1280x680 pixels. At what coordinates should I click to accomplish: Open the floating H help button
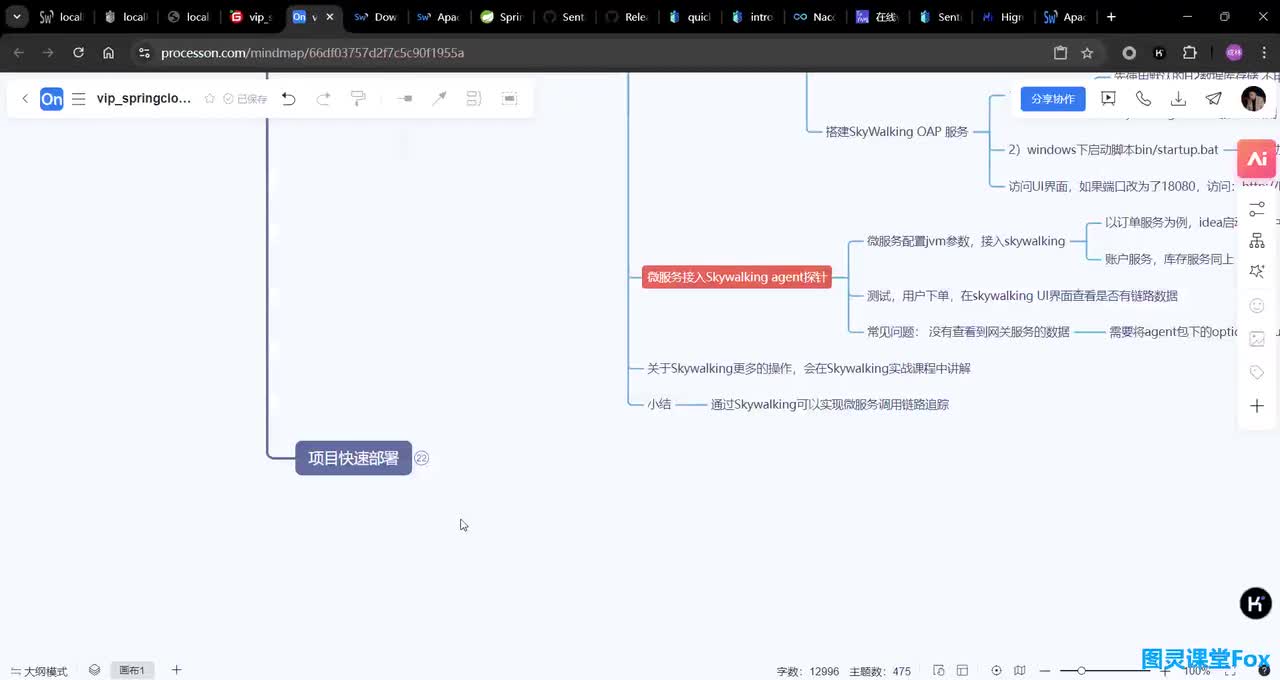coord(1256,603)
